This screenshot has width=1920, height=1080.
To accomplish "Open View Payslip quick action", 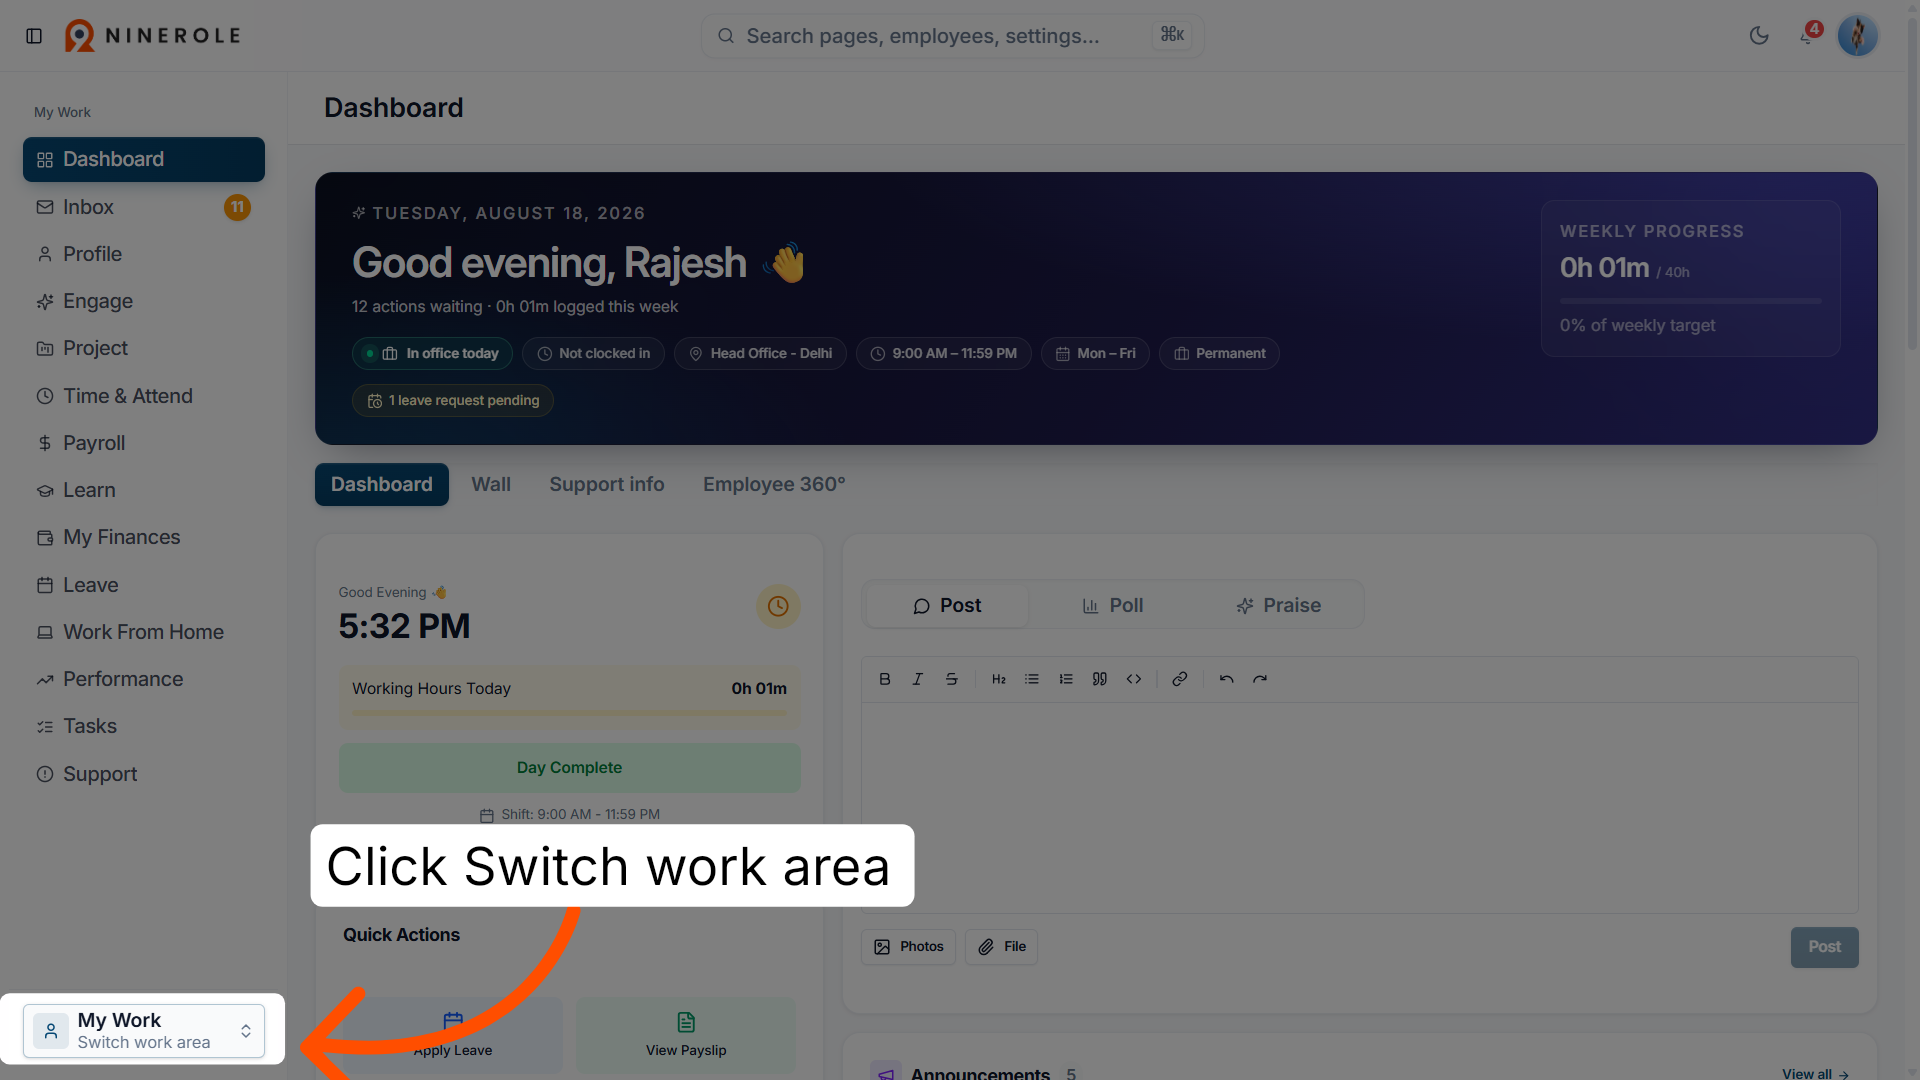I will pyautogui.click(x=686, y=1035).
